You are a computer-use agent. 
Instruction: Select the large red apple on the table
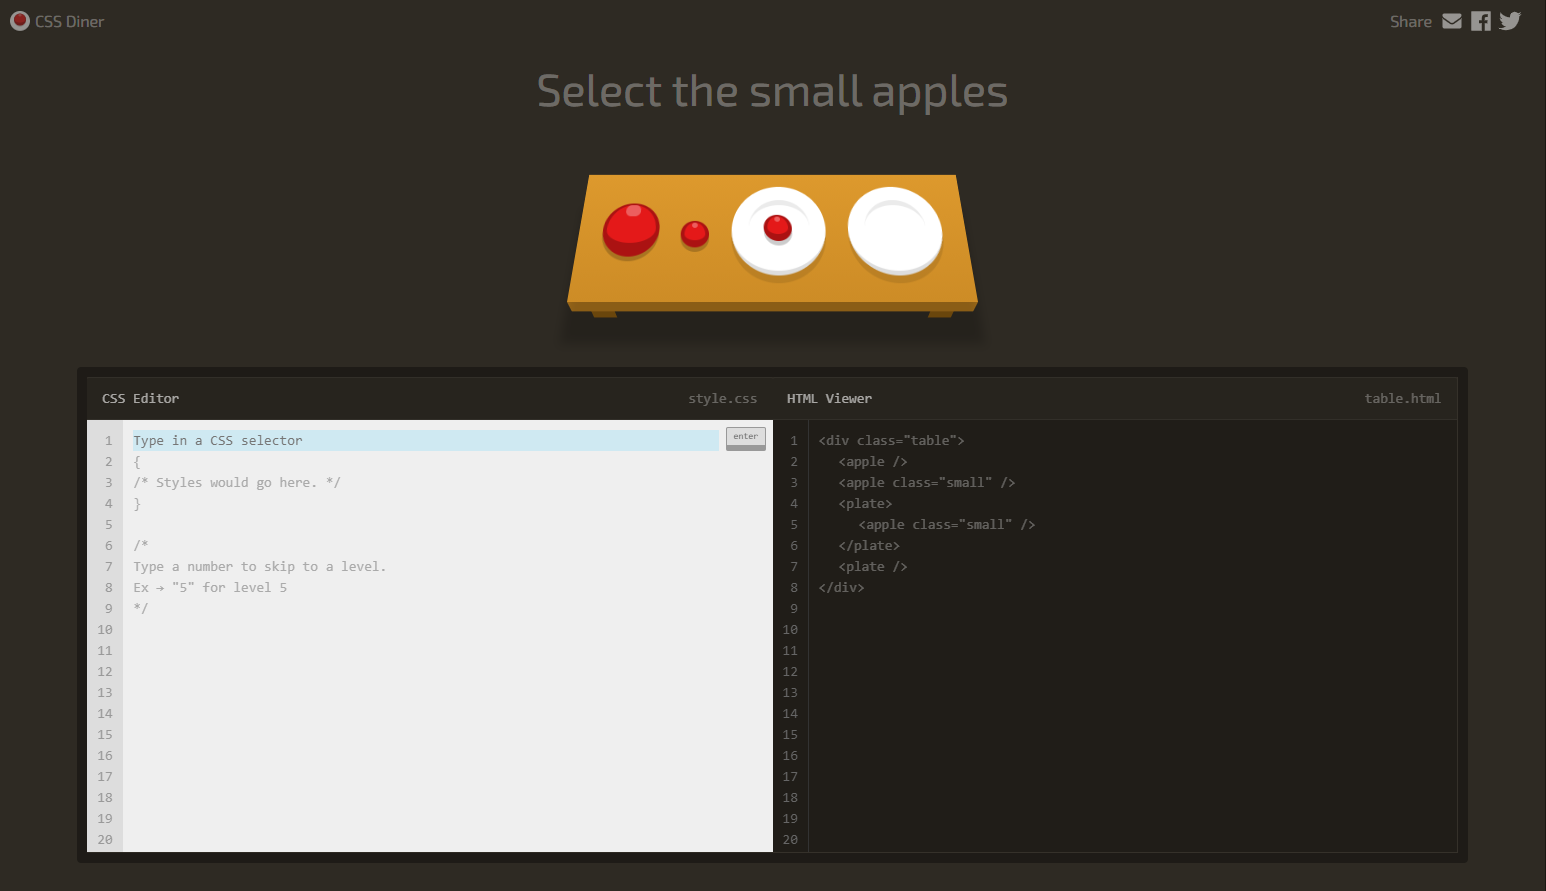point(630,230)
